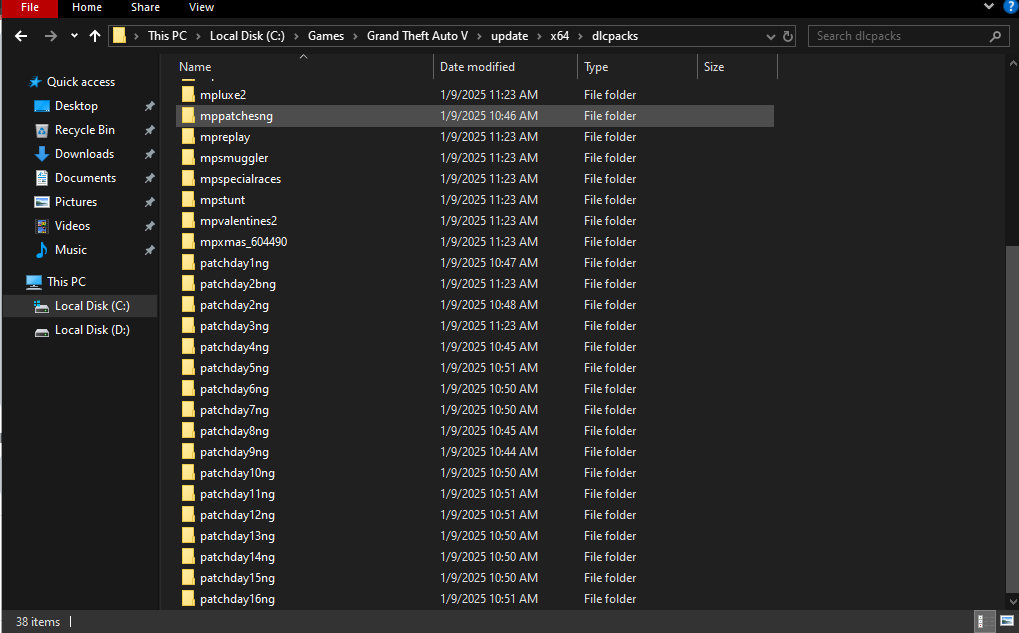Select Local Disk (D:) drive

[91, 330]
